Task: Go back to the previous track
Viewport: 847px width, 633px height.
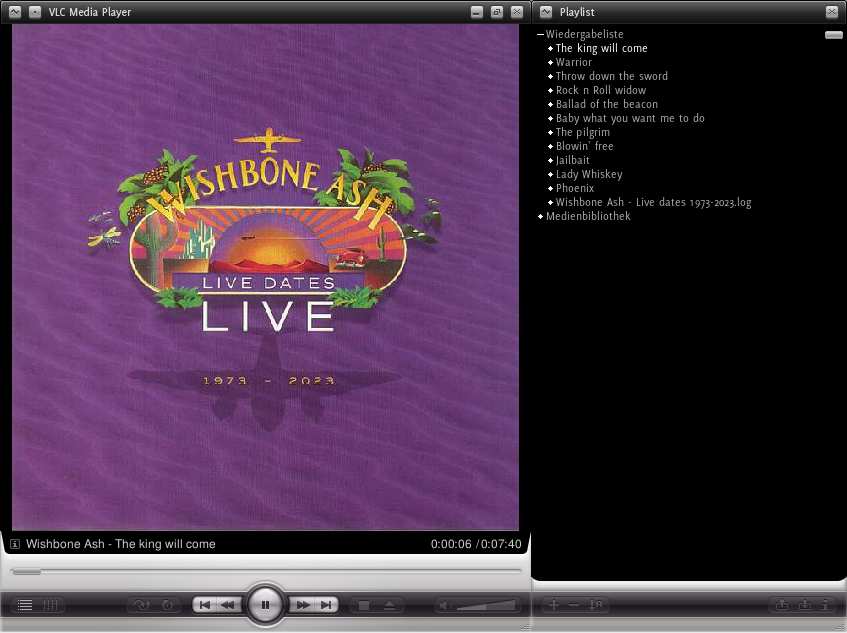Action: pyautogui.click(x=204, y=605)
